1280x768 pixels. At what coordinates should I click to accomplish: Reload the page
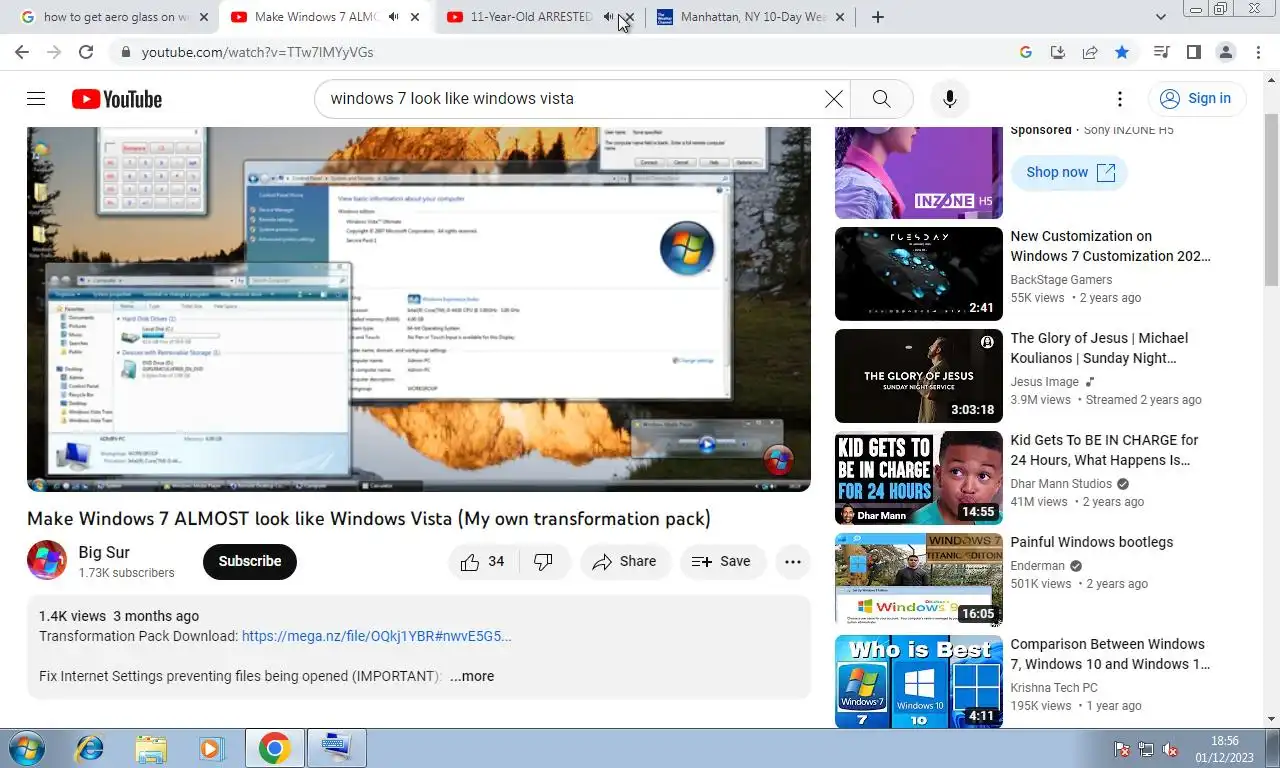86,52
